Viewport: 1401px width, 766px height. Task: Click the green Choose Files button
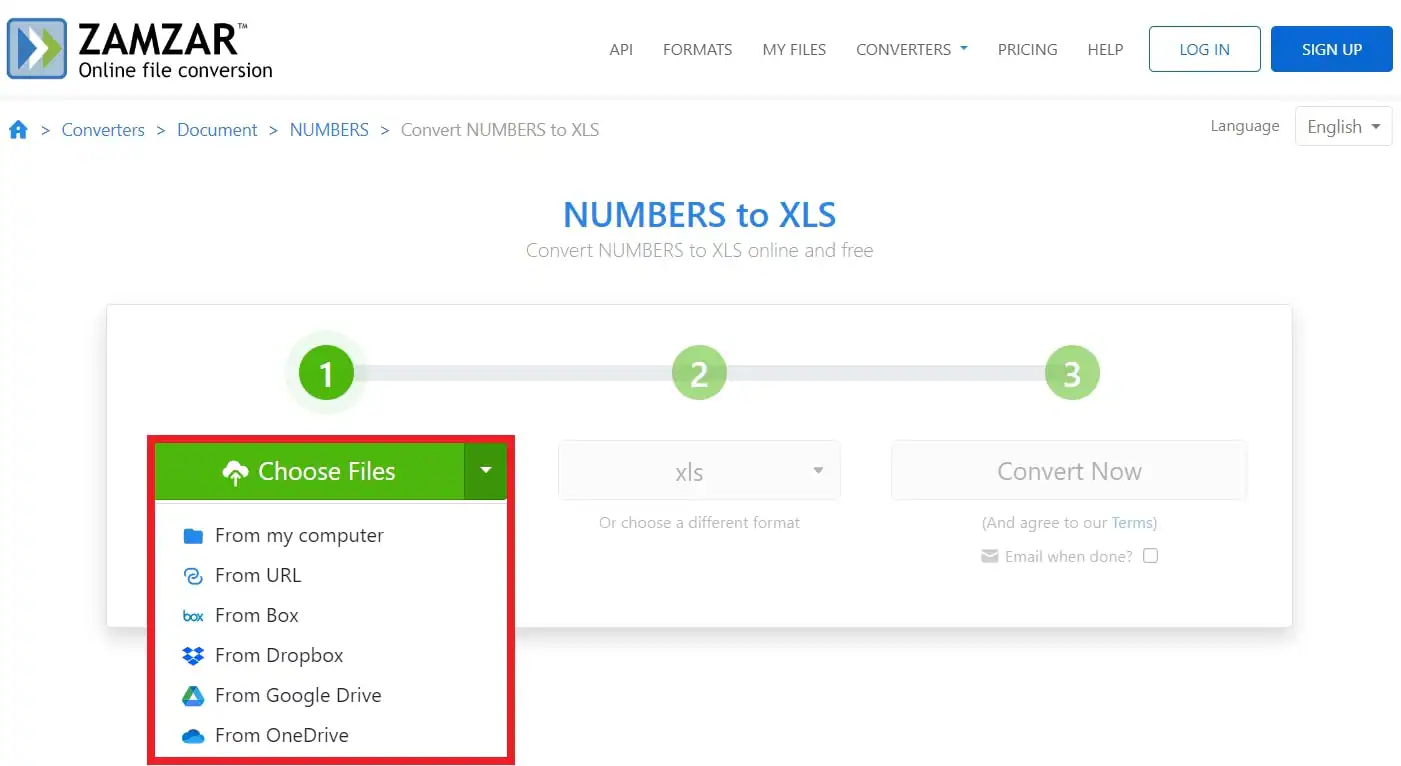coord(309,471)
